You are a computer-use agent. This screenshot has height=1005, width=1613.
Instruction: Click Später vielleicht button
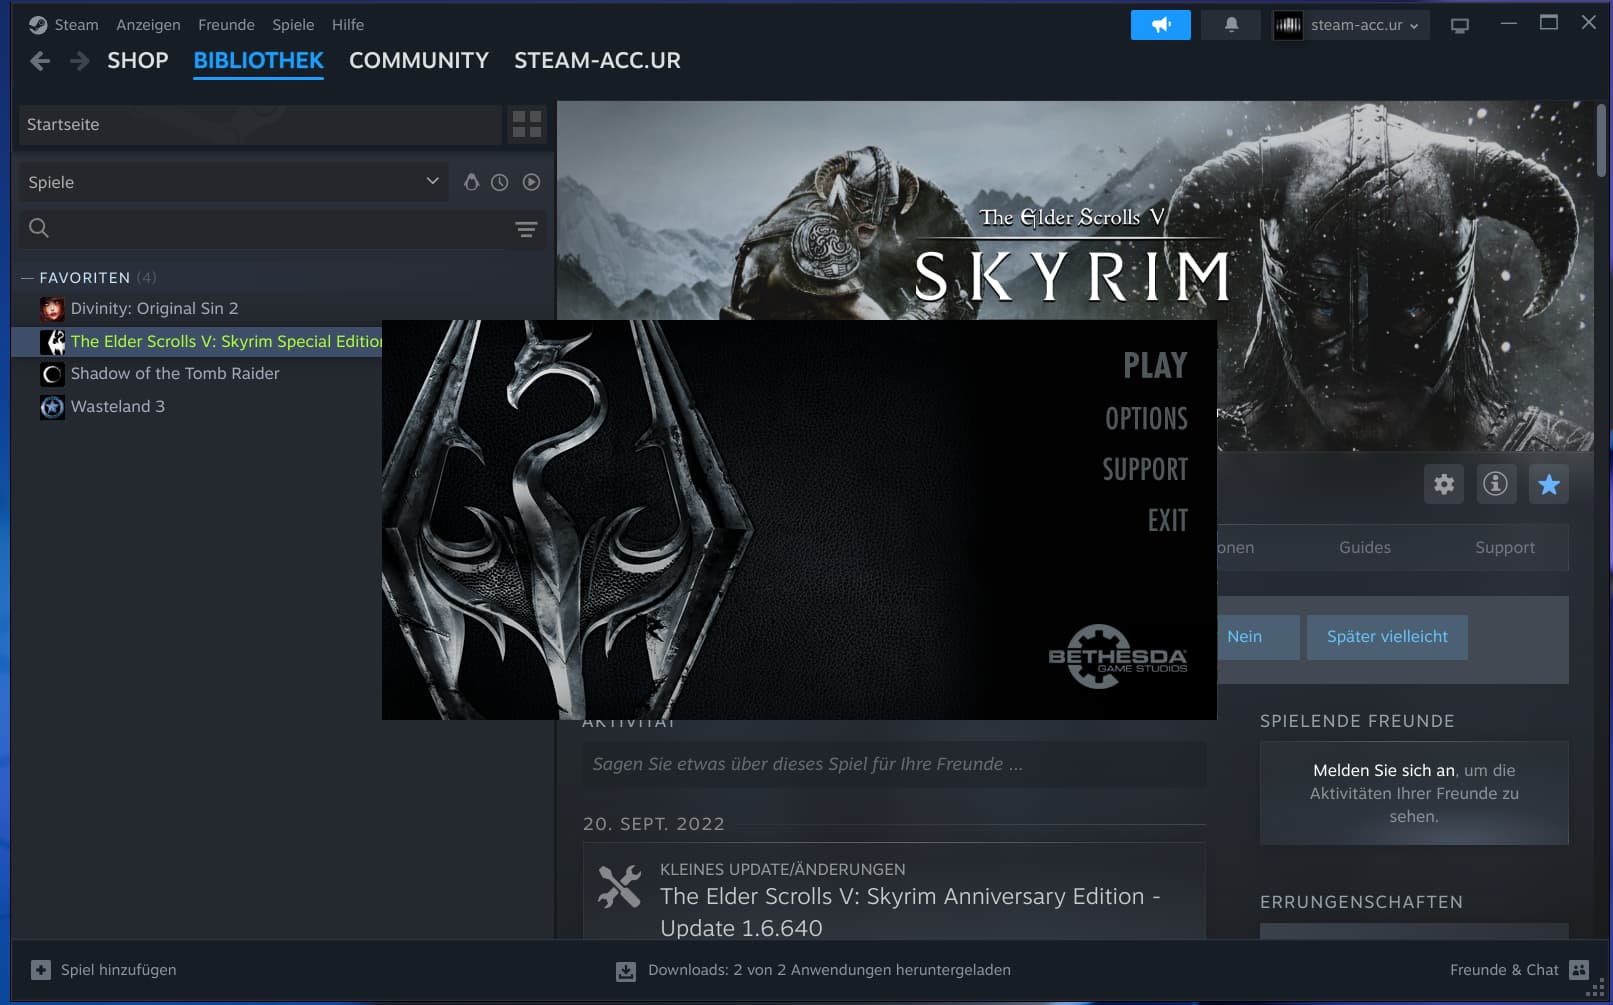point(1387,637)
